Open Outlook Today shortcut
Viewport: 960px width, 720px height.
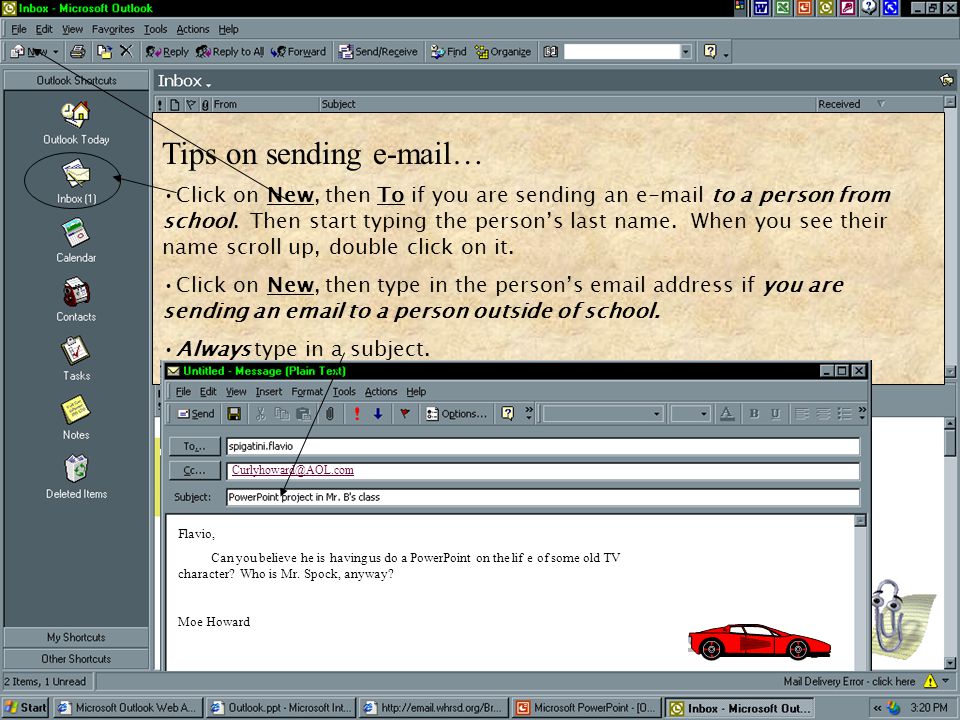point(76,123)
